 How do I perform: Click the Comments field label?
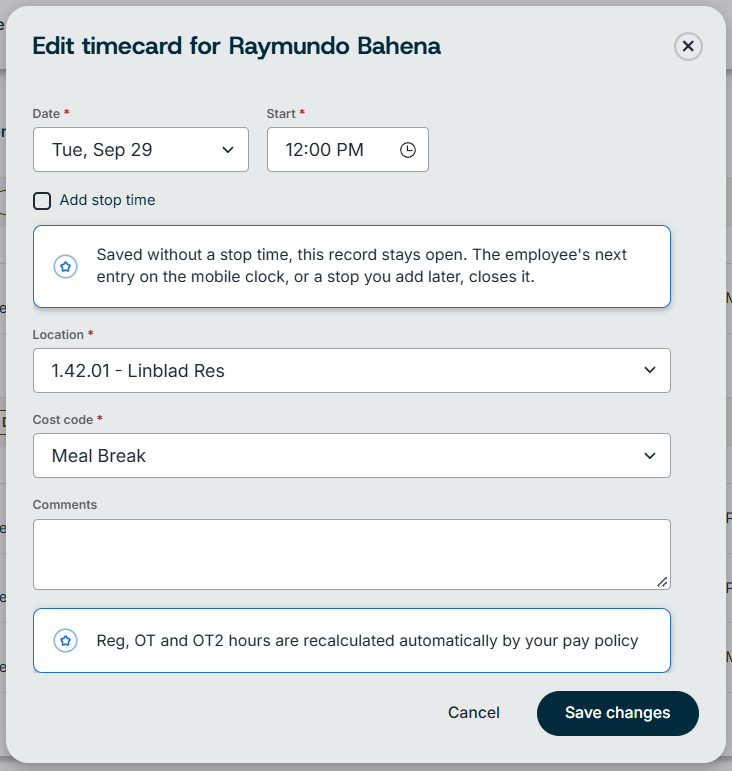pyautogui.click(x=64, y=504)
